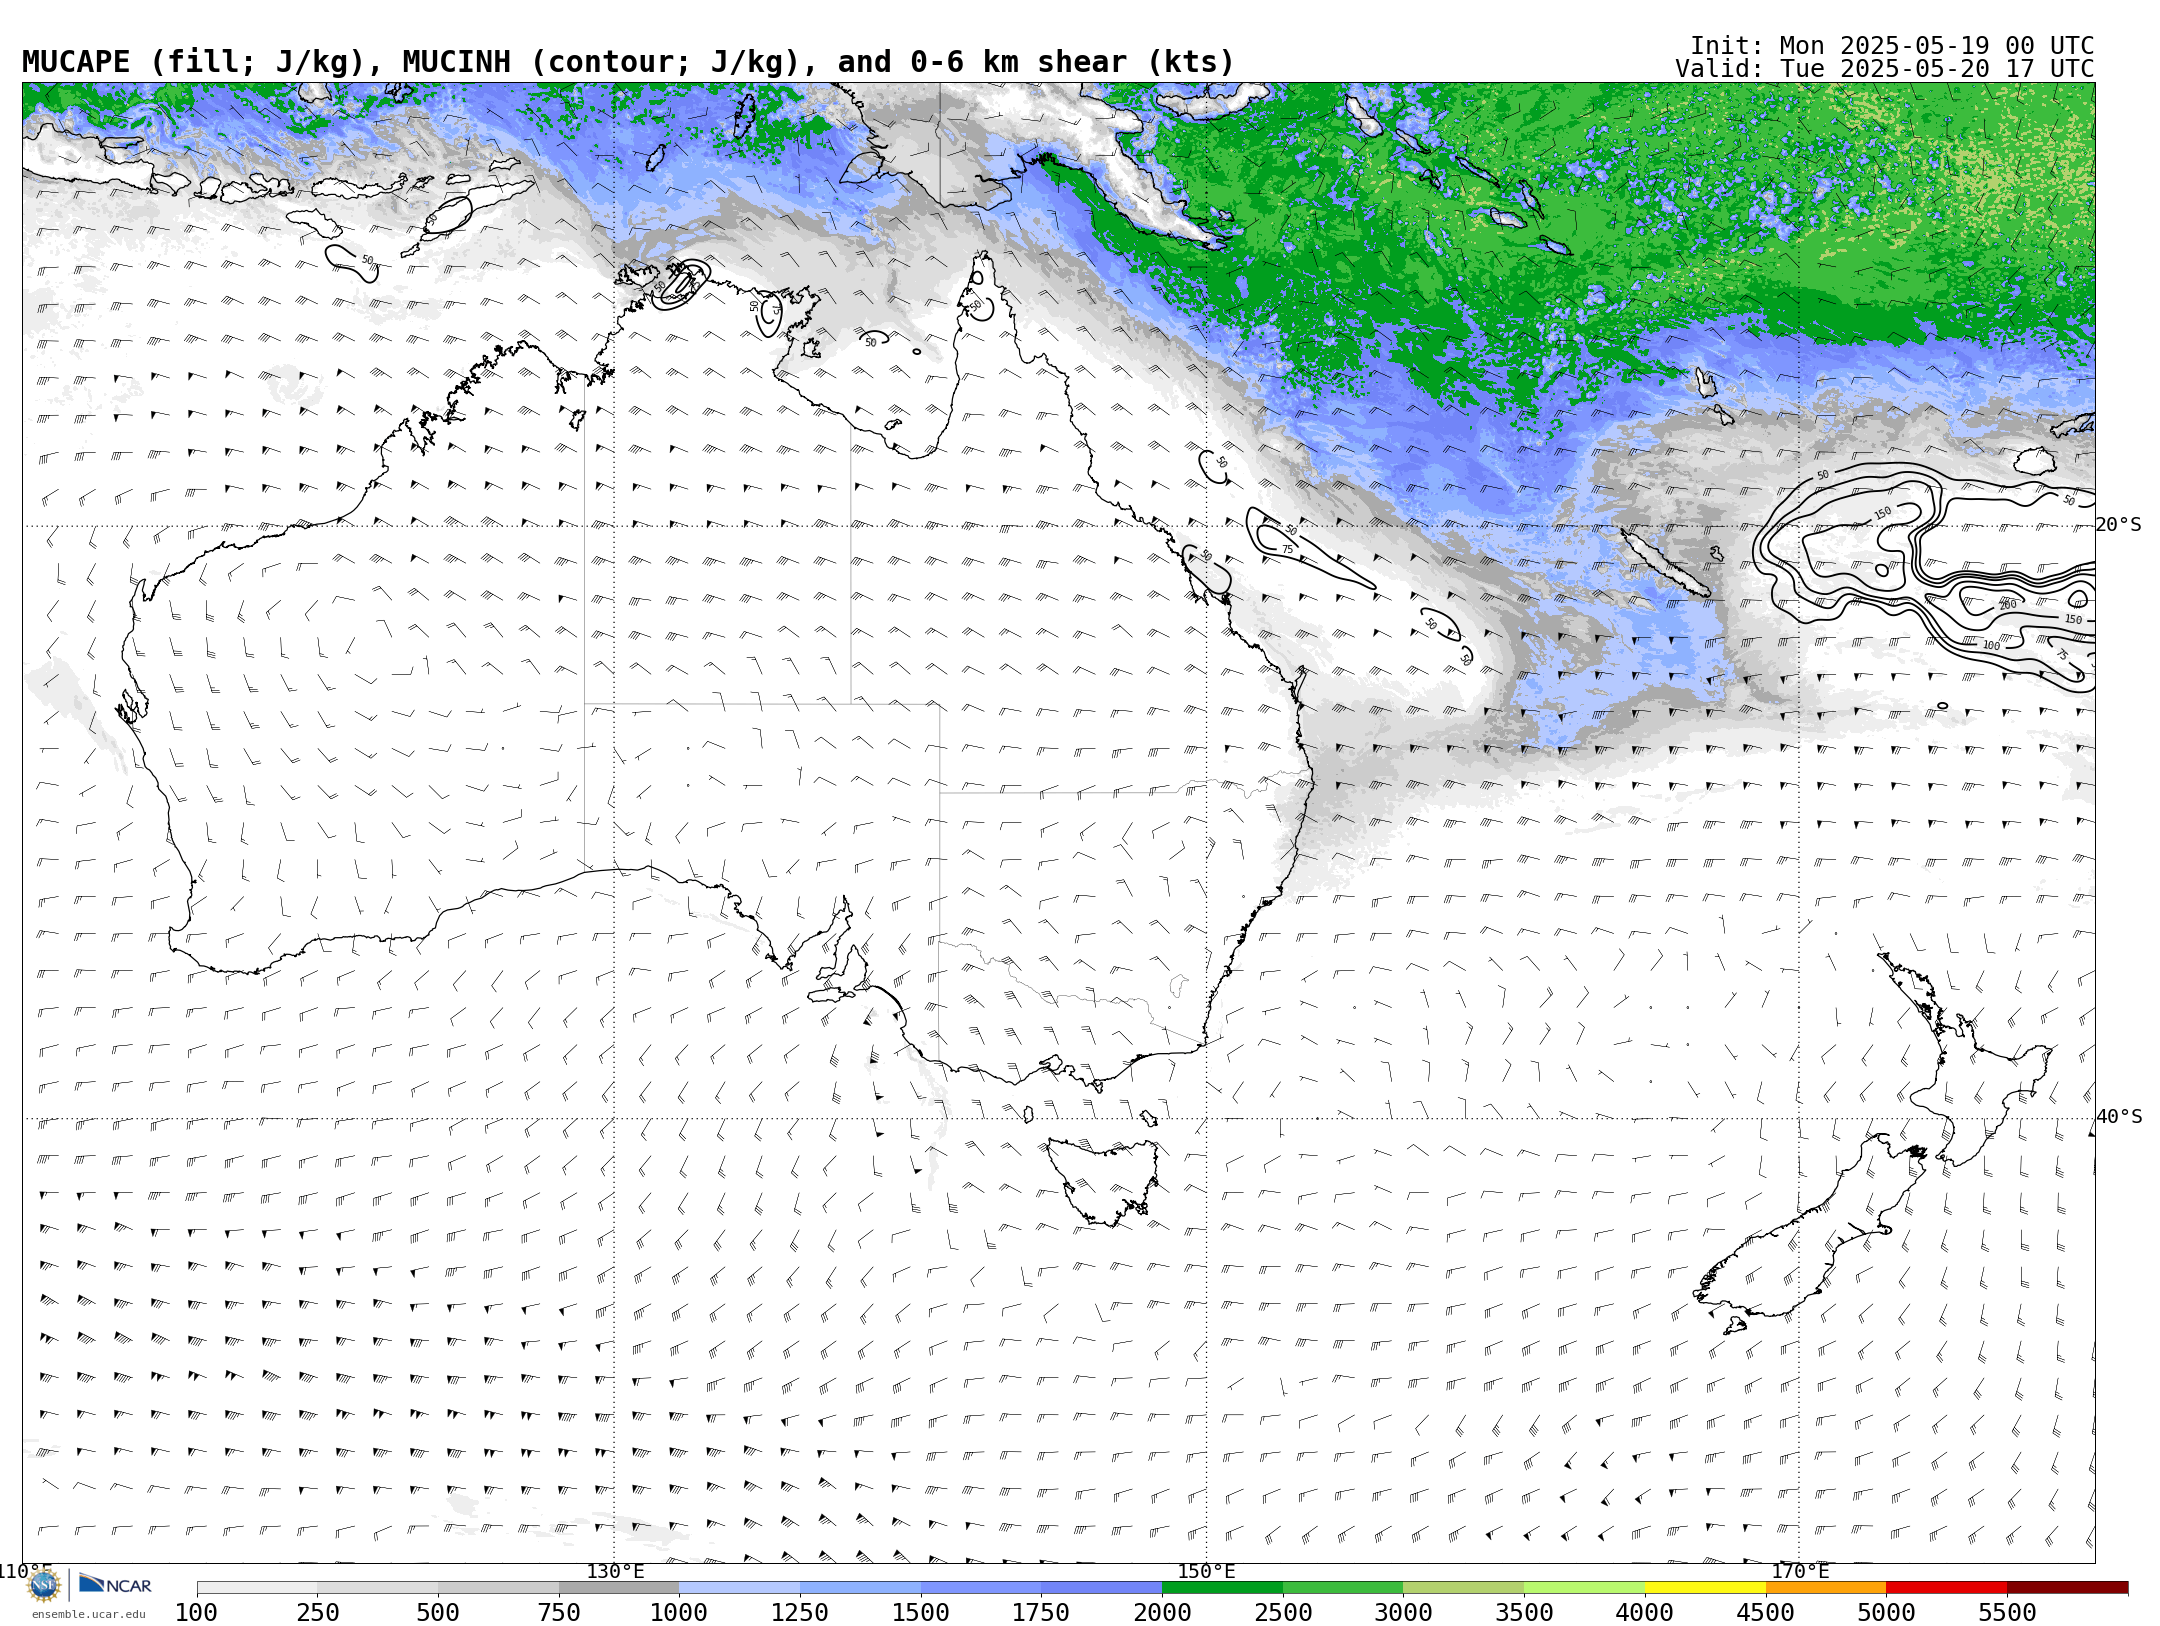Click the 20°S latitude label
Screen dimensions: 2160x1626
pos(2119,525)
